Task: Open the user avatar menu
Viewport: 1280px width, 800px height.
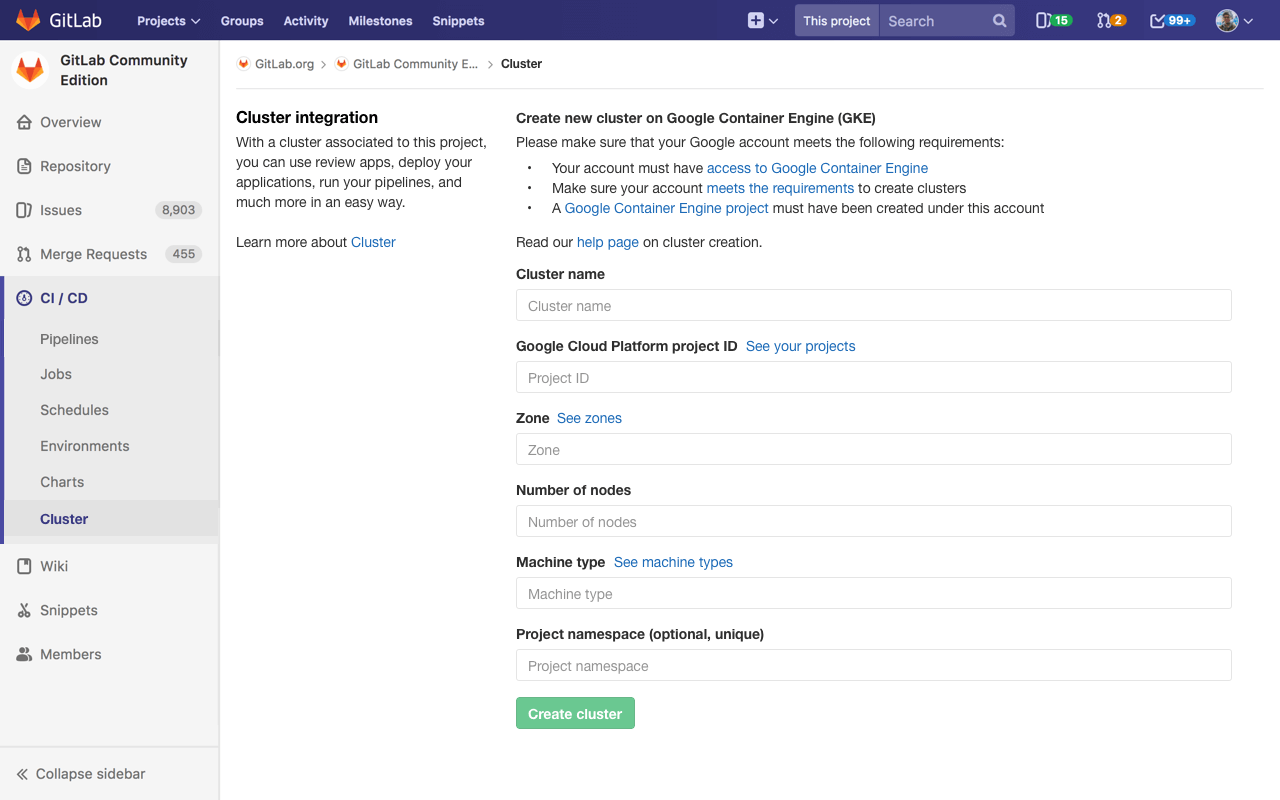Action: pos(1228,20)
